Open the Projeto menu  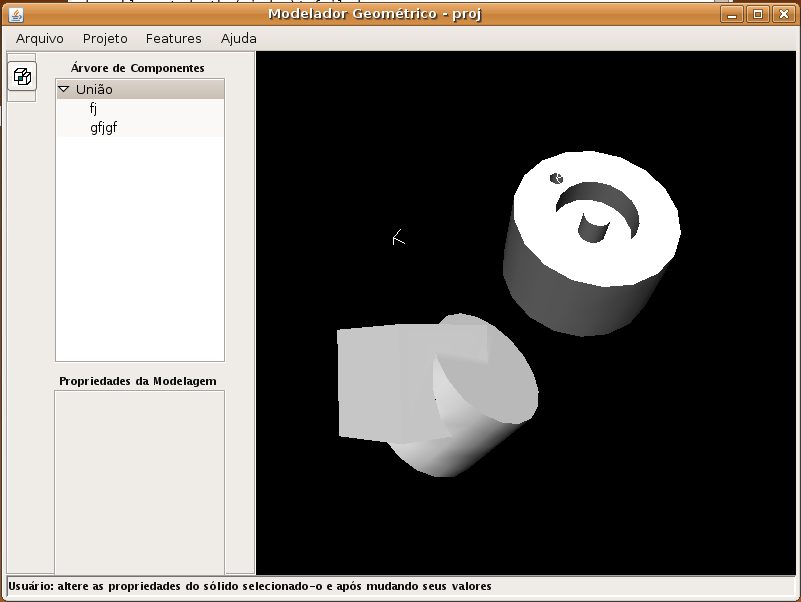point(105,38)
